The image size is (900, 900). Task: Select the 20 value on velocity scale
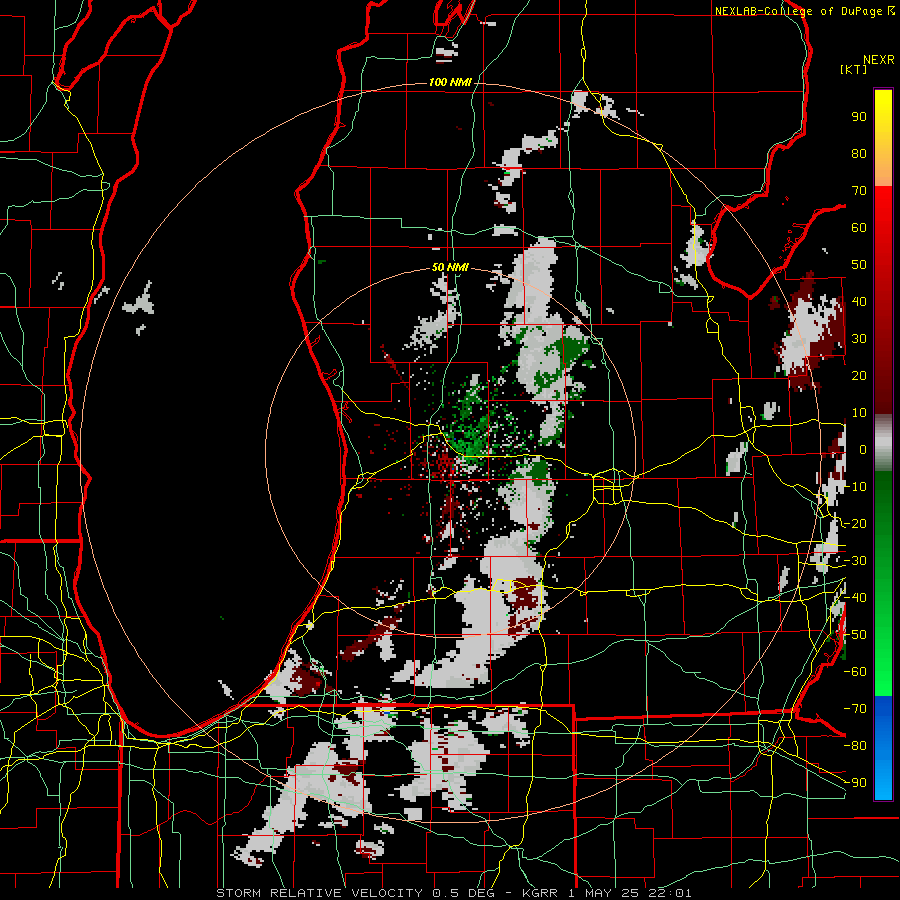859,375
